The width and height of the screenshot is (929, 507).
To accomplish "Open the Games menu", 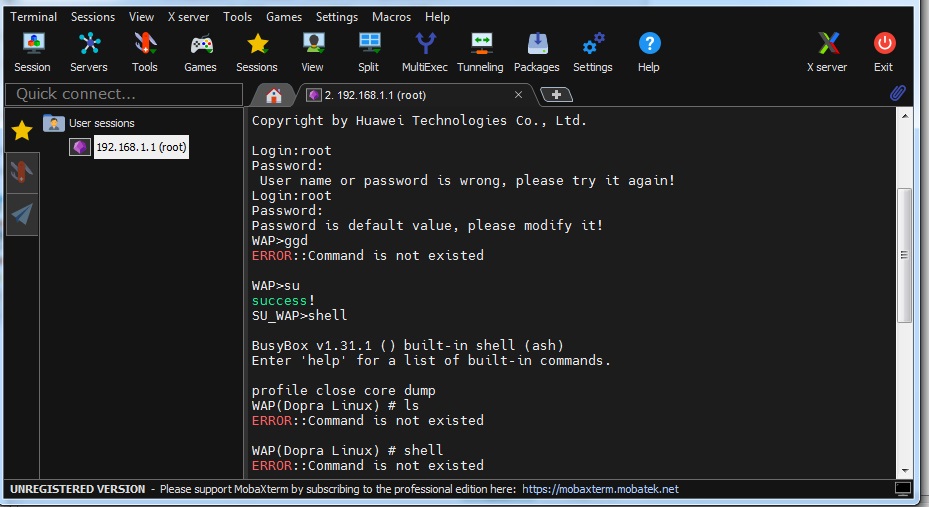I will [x=284, y=17].
